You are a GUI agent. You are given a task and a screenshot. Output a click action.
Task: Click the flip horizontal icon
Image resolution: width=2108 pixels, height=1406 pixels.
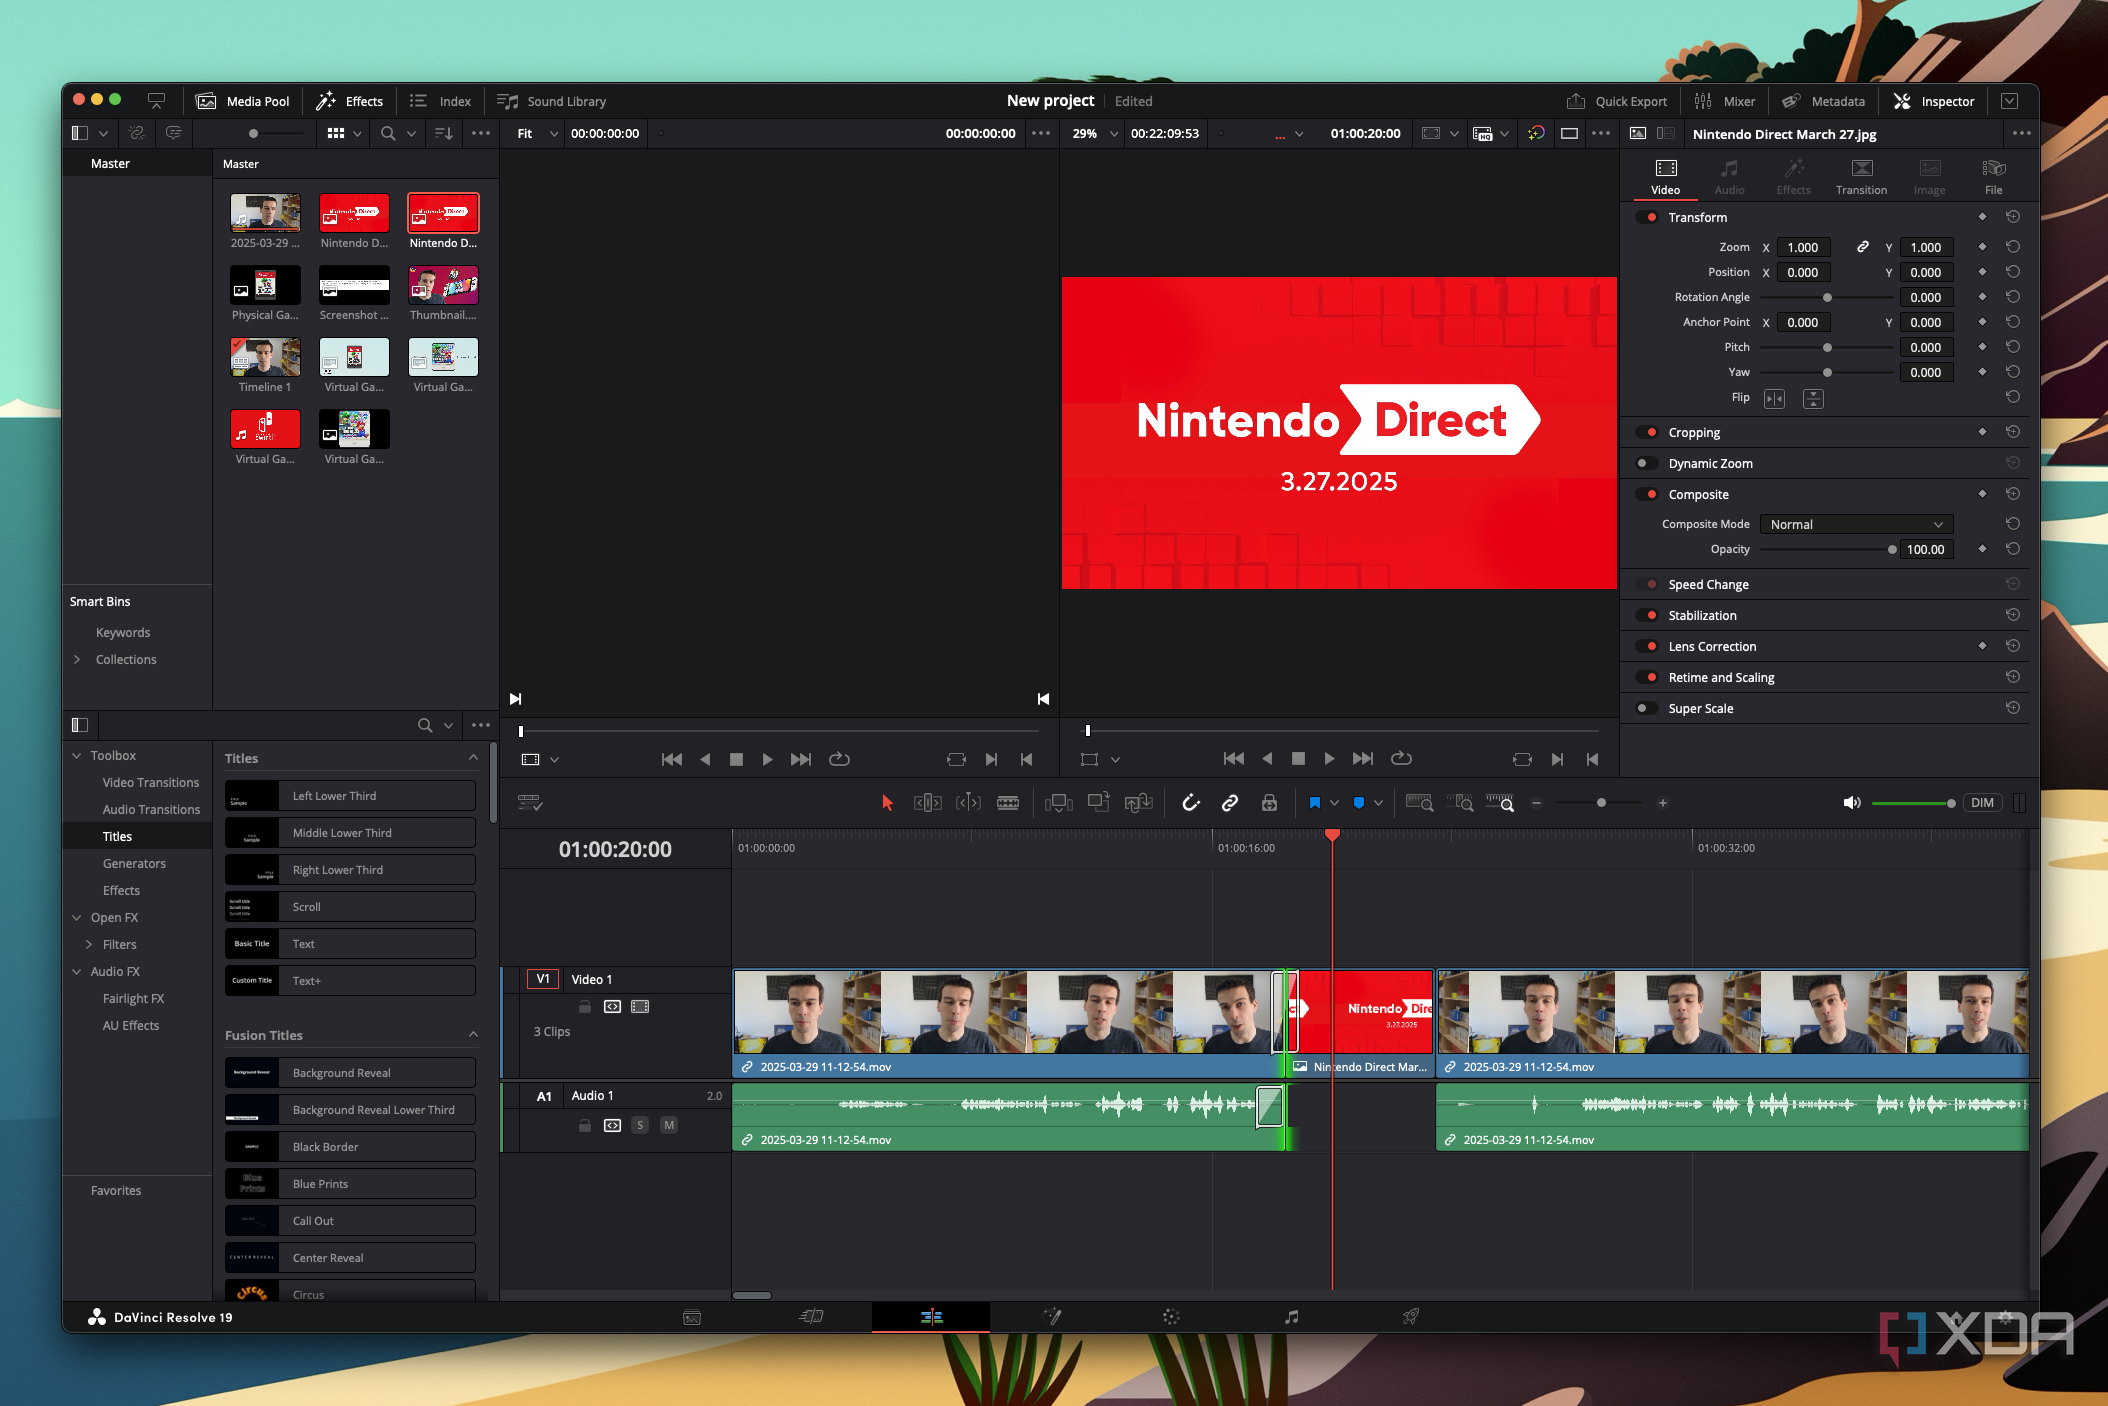click(x=1774, y=399)
